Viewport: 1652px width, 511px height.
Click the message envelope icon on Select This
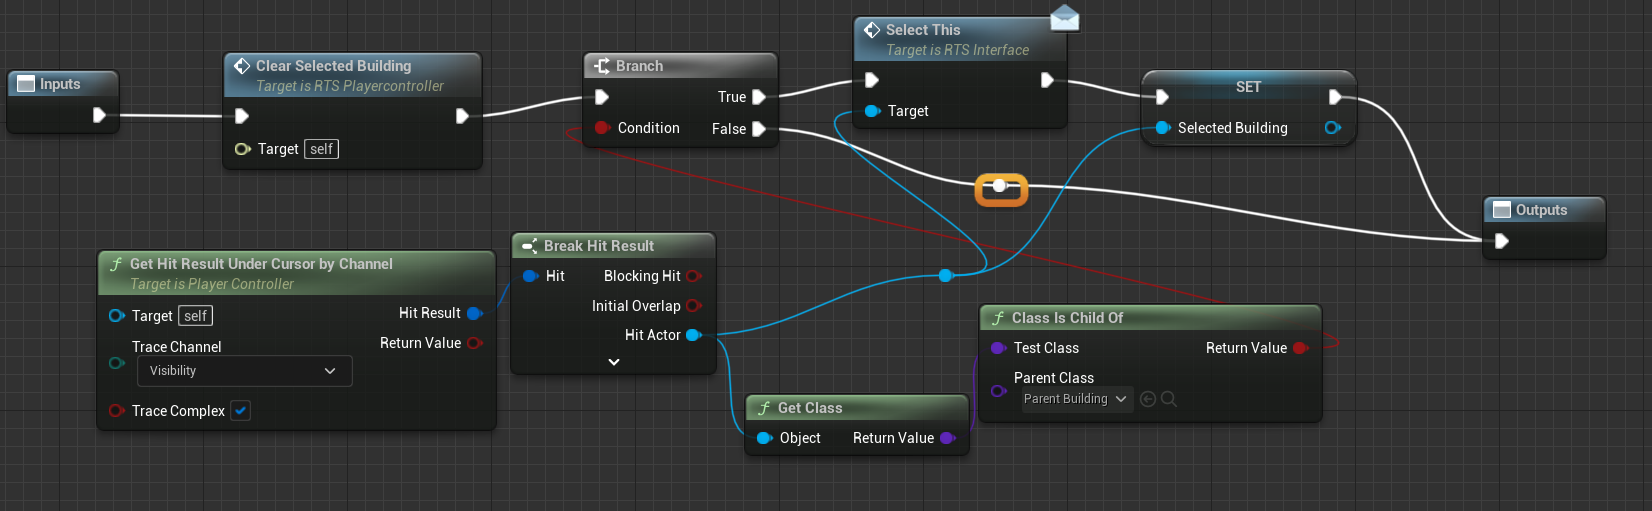1065,18
